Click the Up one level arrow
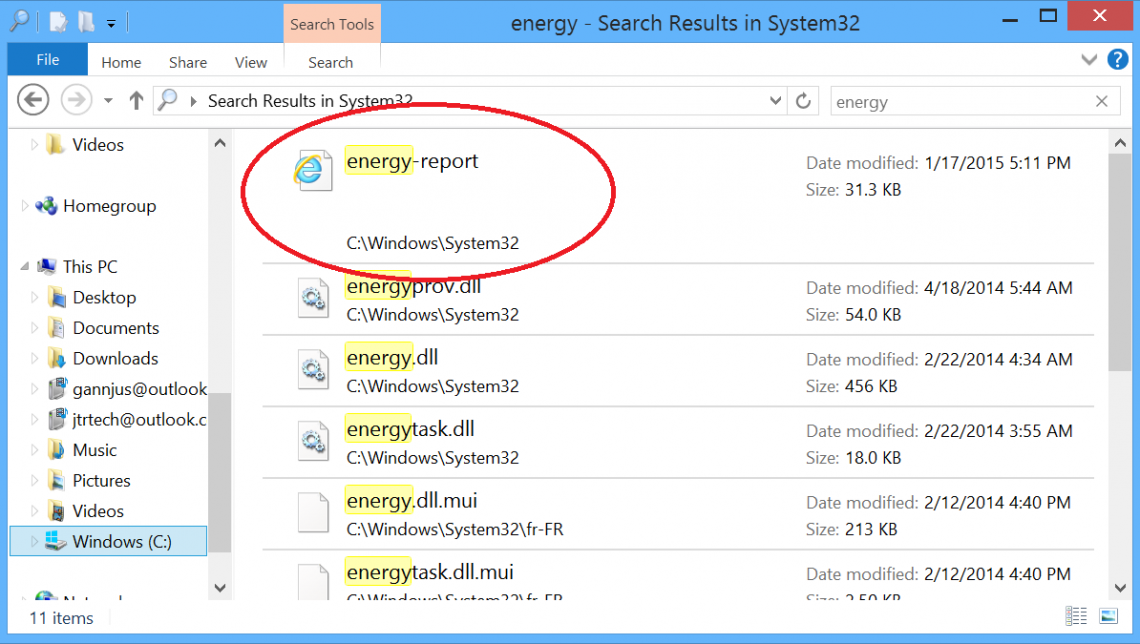This screenshot has width=1140, height=644. 137,100
